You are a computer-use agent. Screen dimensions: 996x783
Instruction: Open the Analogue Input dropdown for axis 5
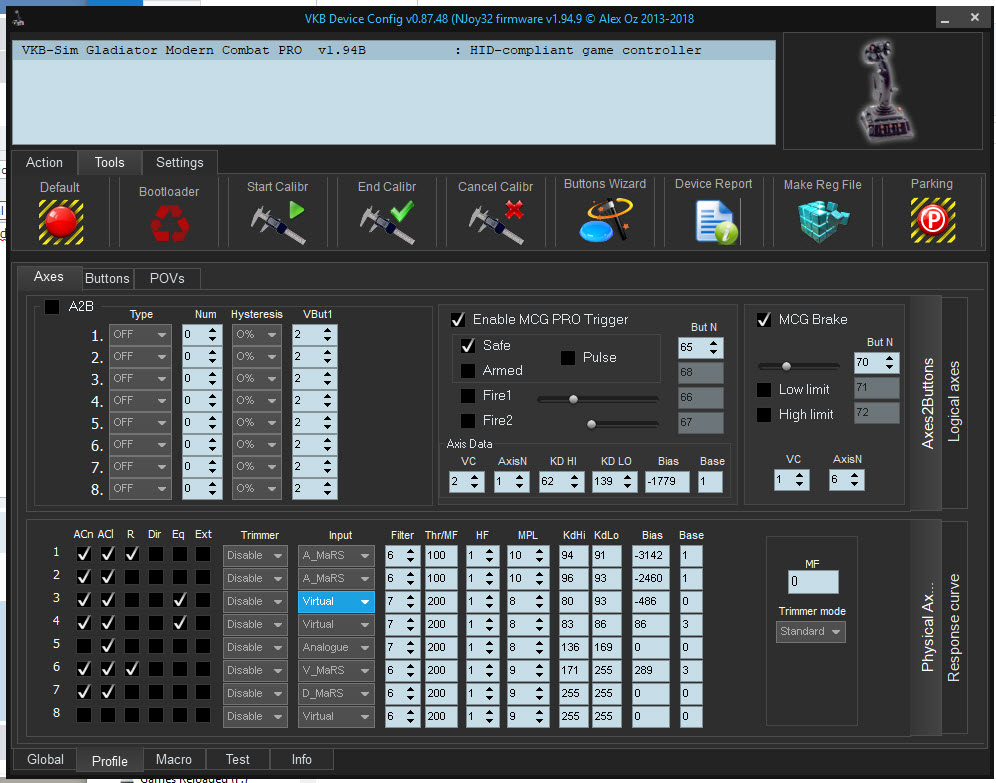(336, 647)
